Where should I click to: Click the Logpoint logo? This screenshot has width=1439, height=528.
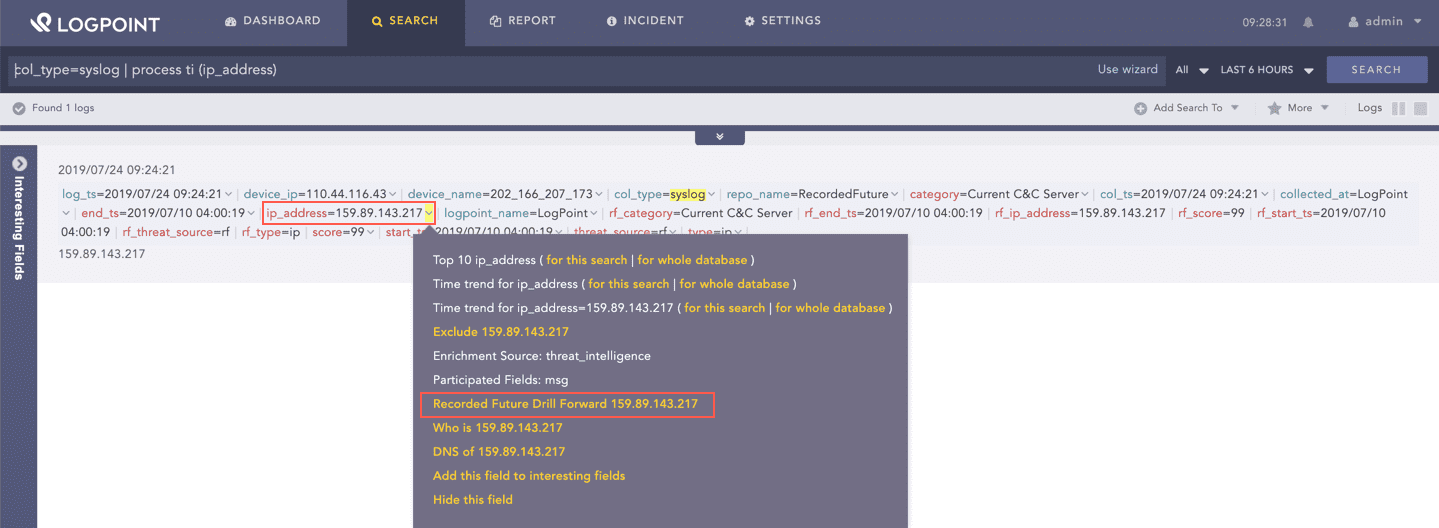[94, 22]
